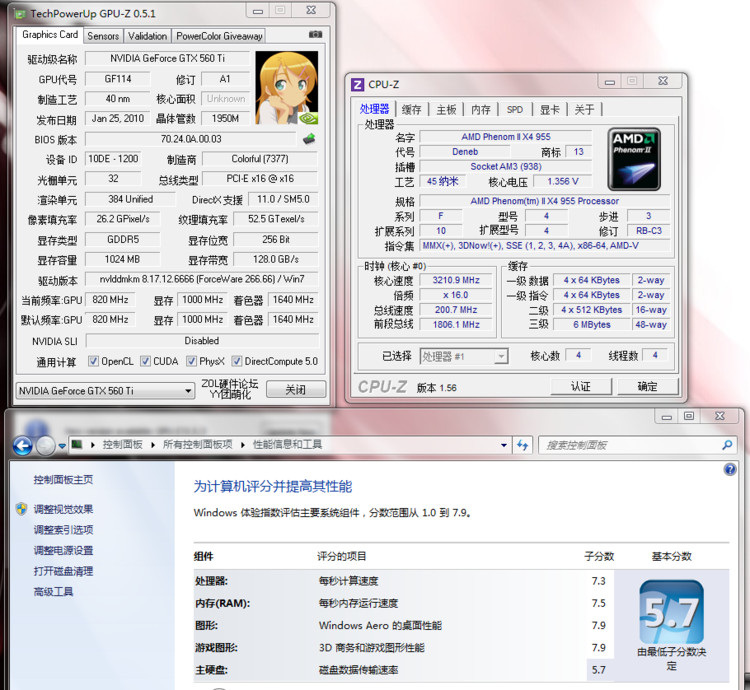Click the 处理器 subscore 7.3 value
Screen dimensions: 750x690
[599, 581]
